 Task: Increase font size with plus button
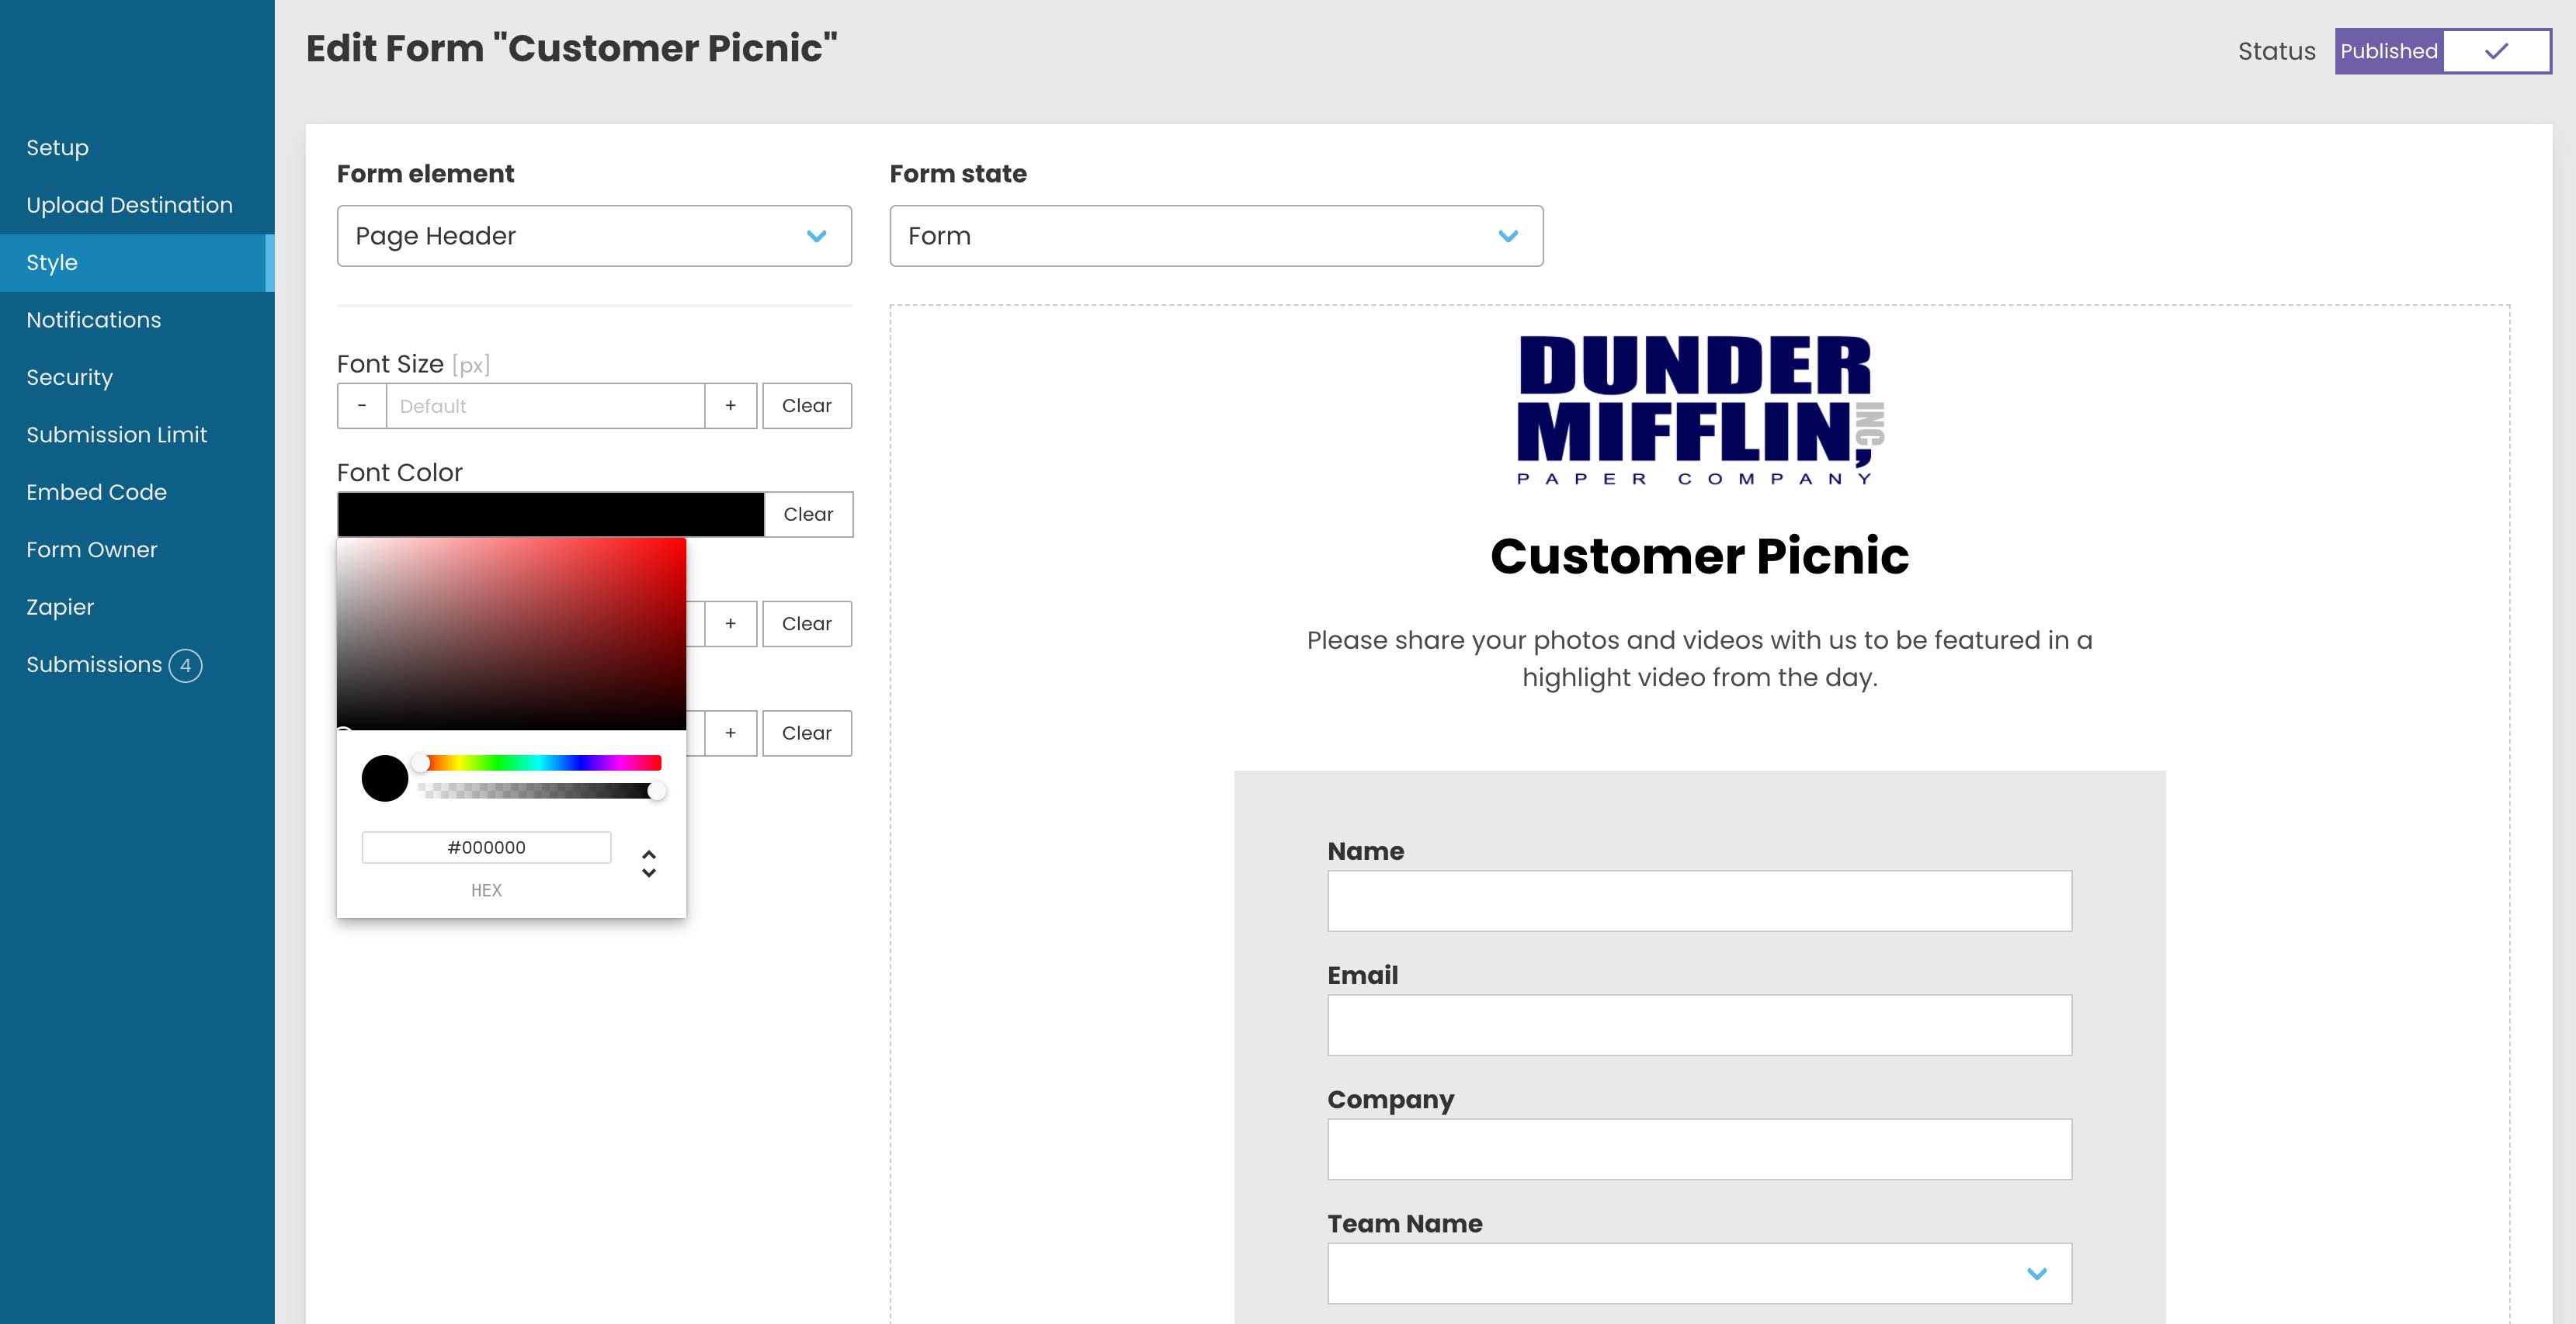(x=730, y=406)
